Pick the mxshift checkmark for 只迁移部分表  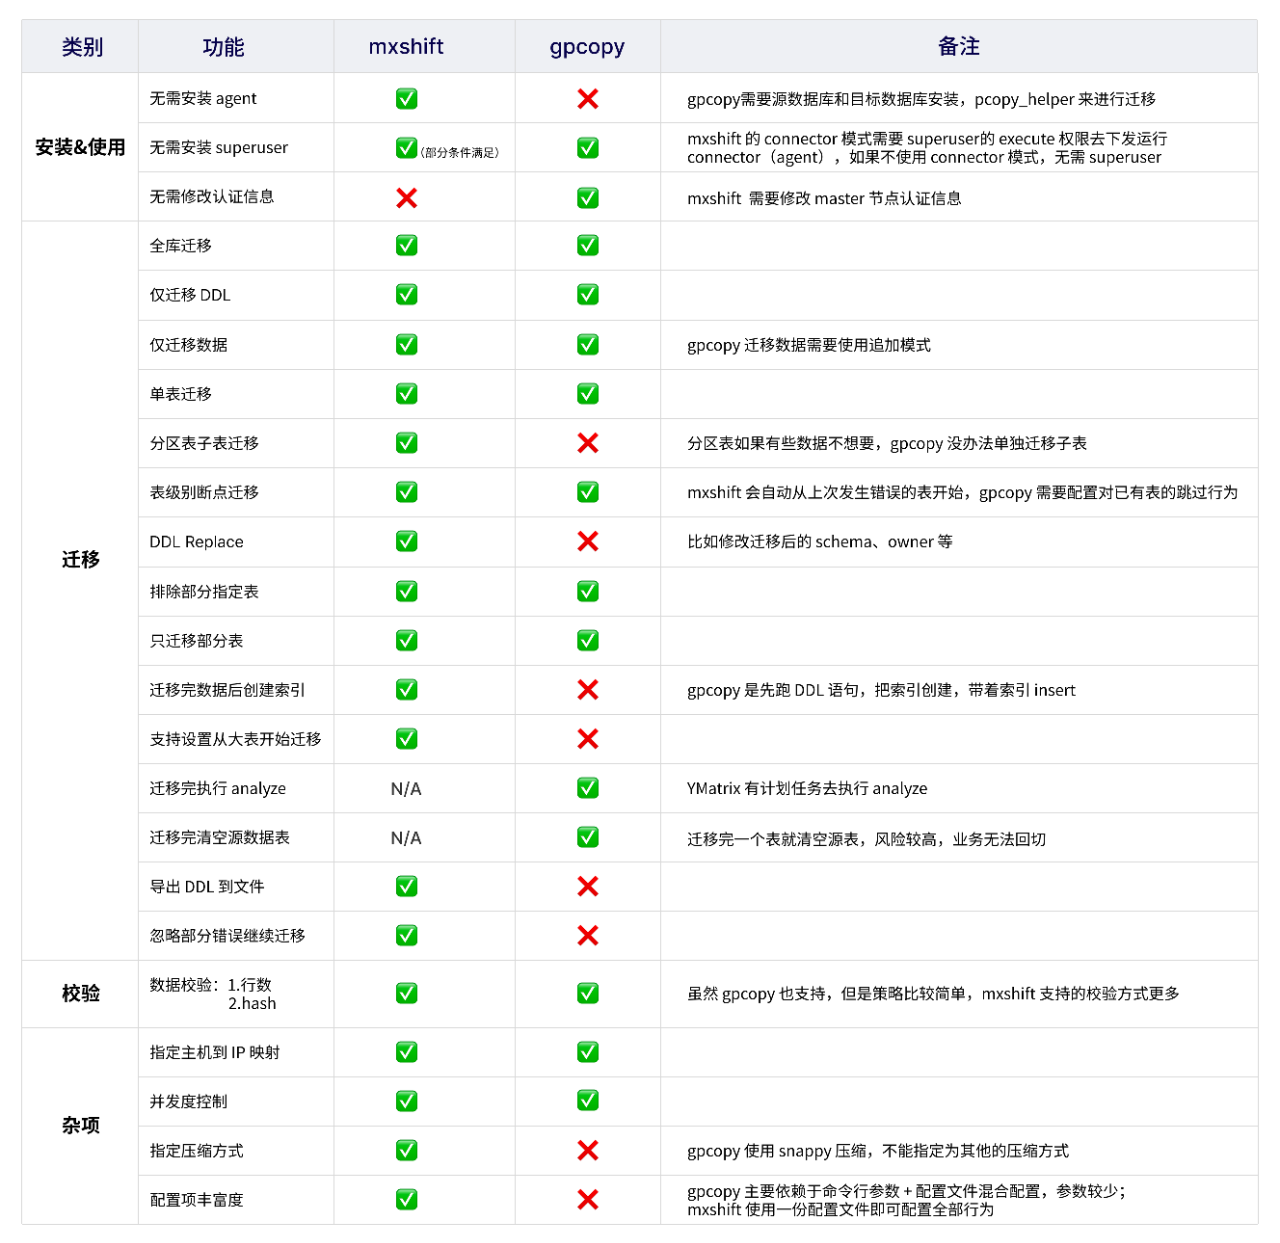coord(406,640)
